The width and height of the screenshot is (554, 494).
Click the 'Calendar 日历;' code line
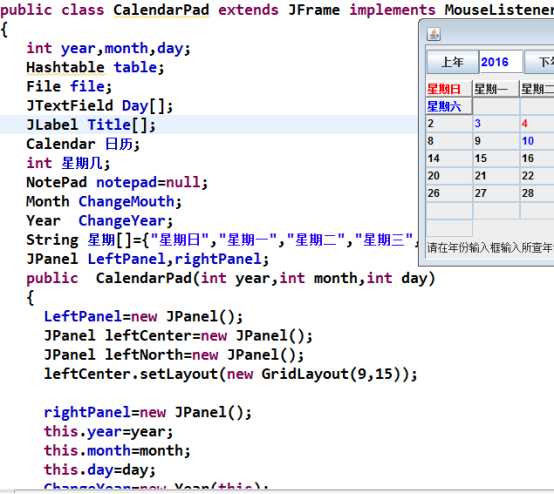83,144
